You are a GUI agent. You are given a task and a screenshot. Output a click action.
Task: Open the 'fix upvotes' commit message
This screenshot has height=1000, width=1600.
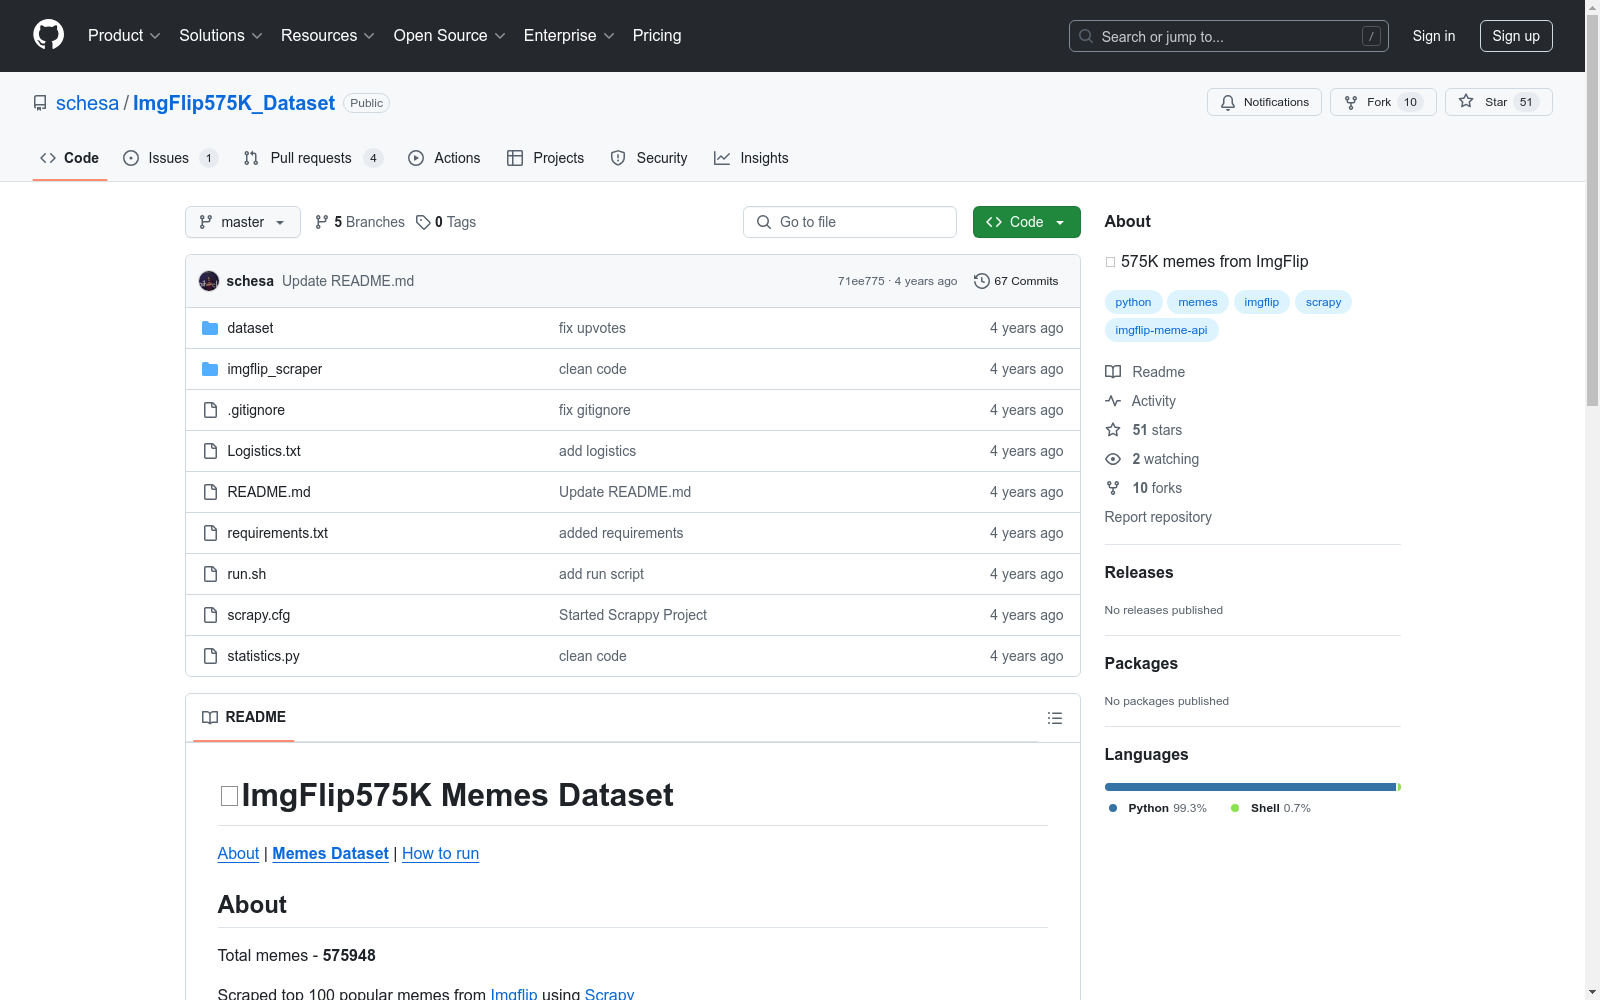(x=592, y=328)
